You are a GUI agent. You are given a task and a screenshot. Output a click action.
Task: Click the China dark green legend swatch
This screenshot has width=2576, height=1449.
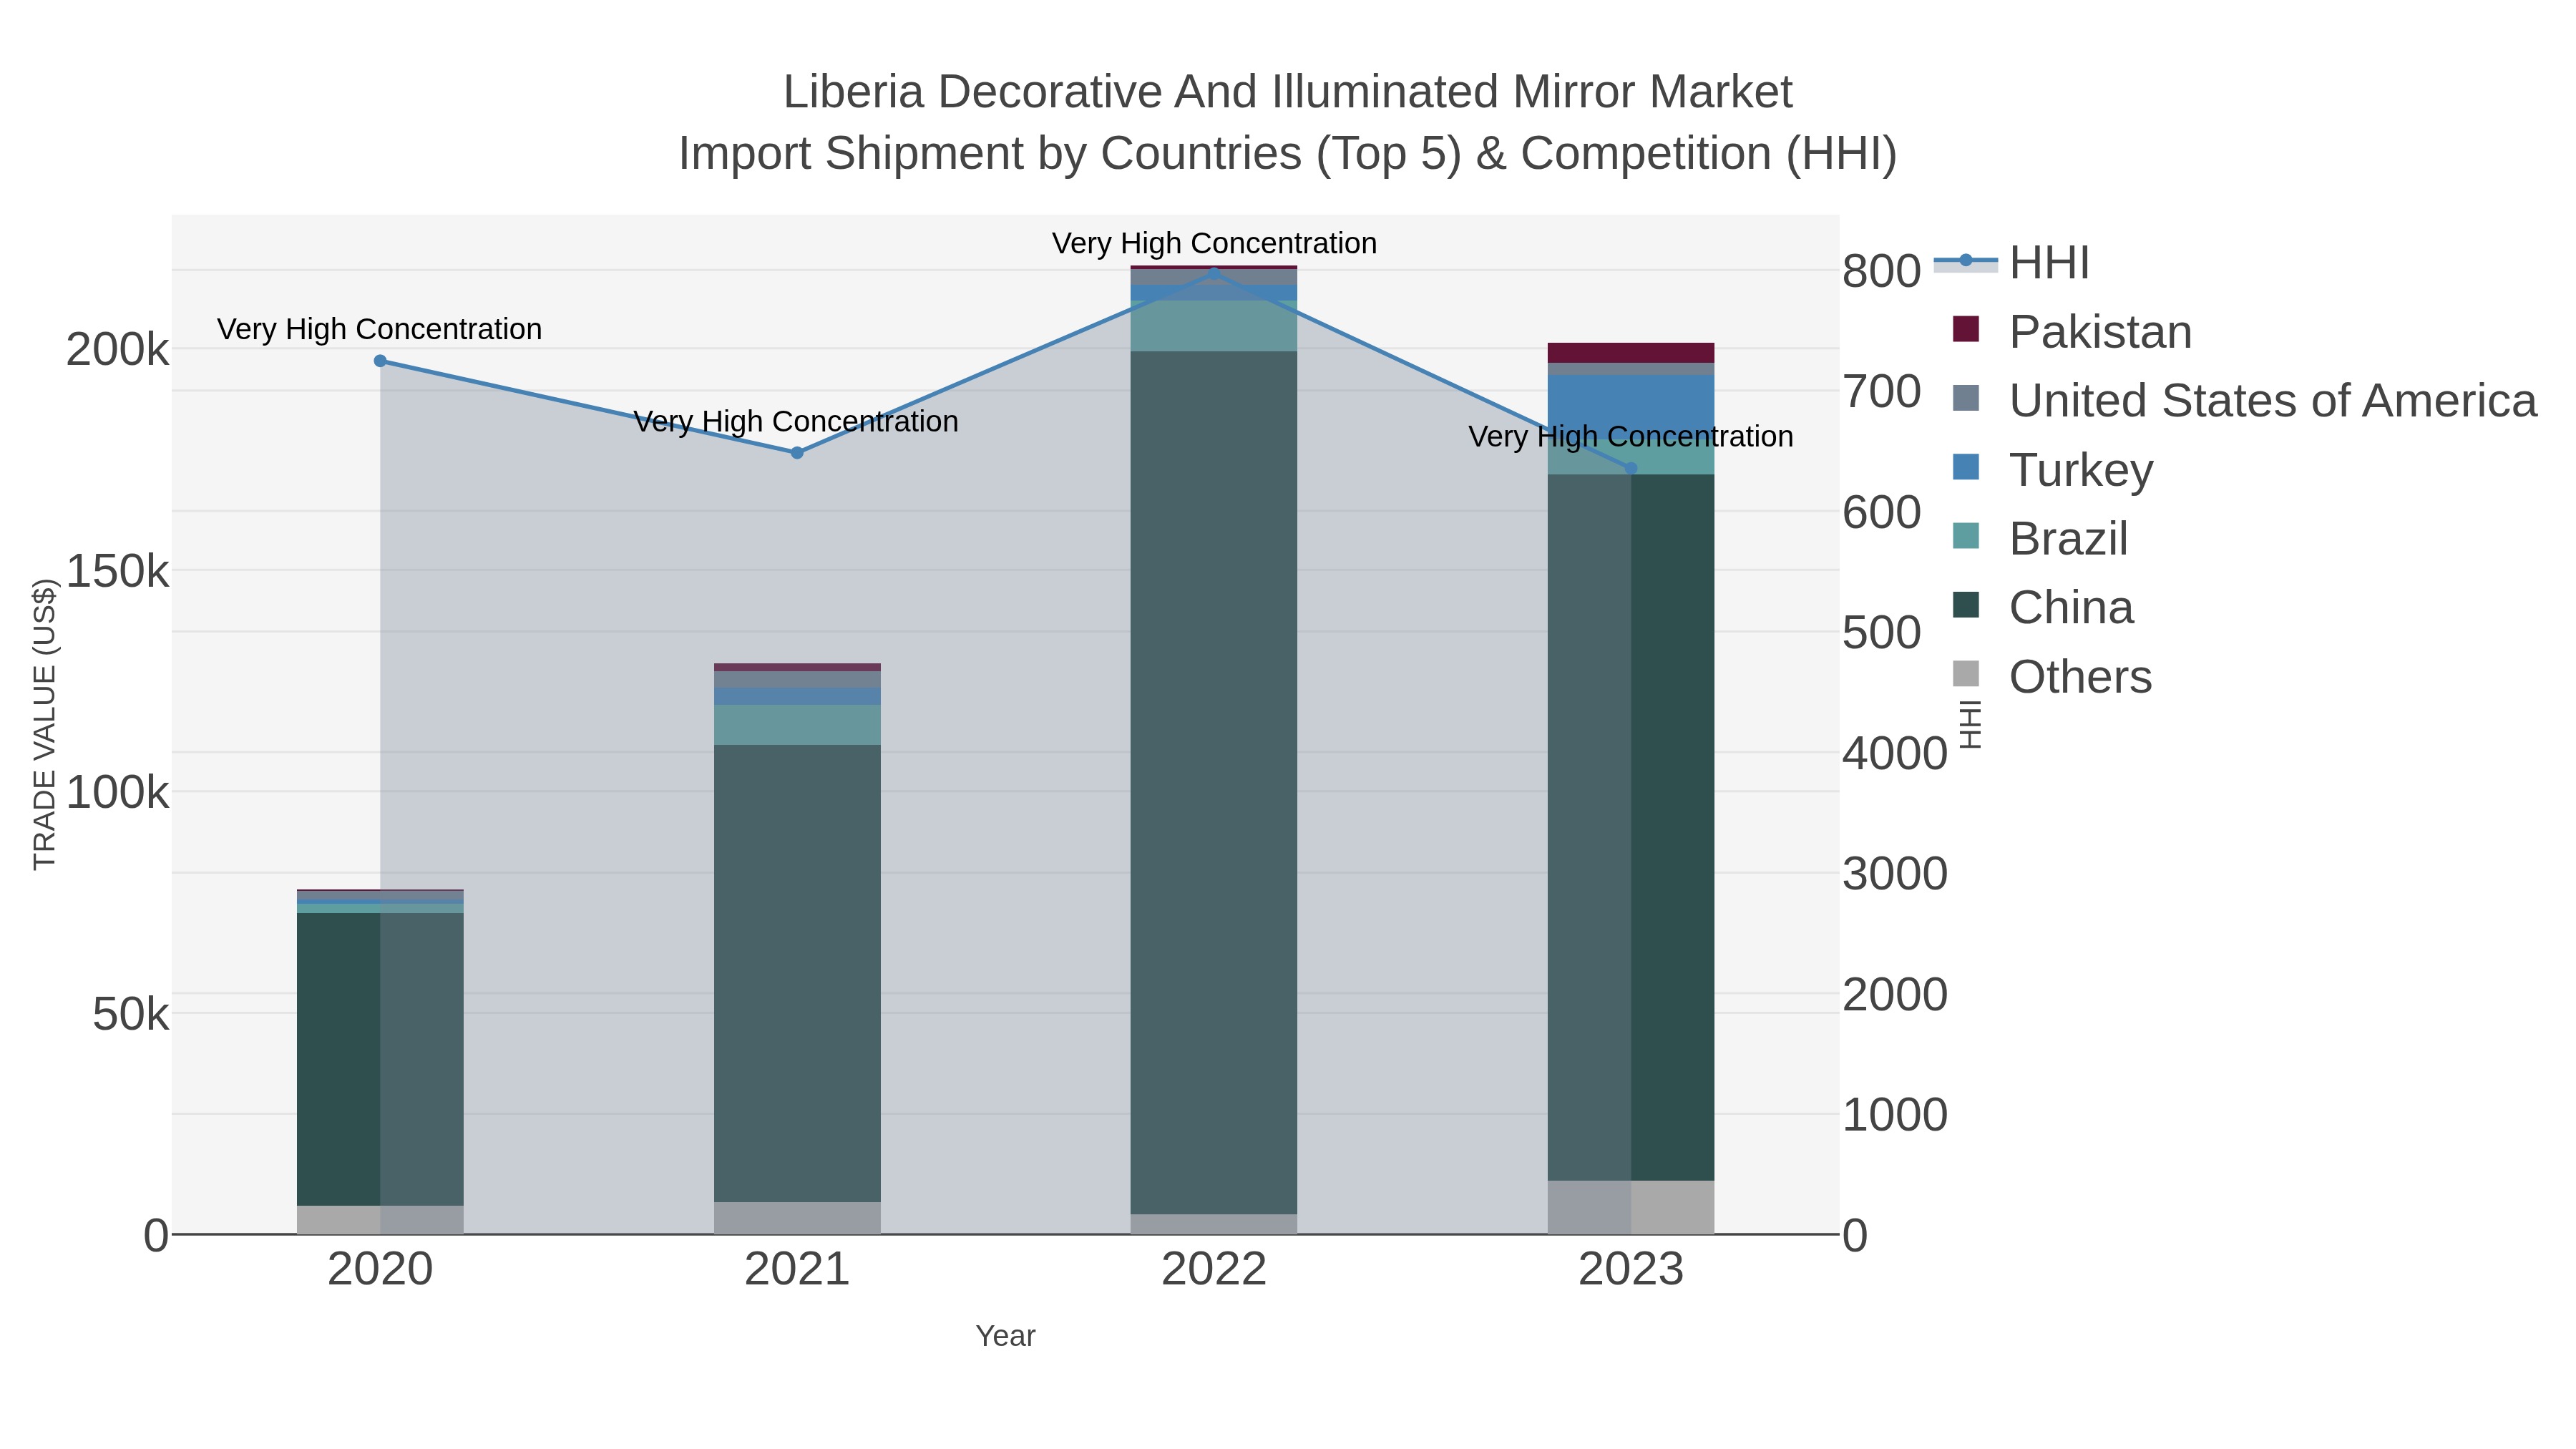pyautogui.click(x=1966, y=605)
